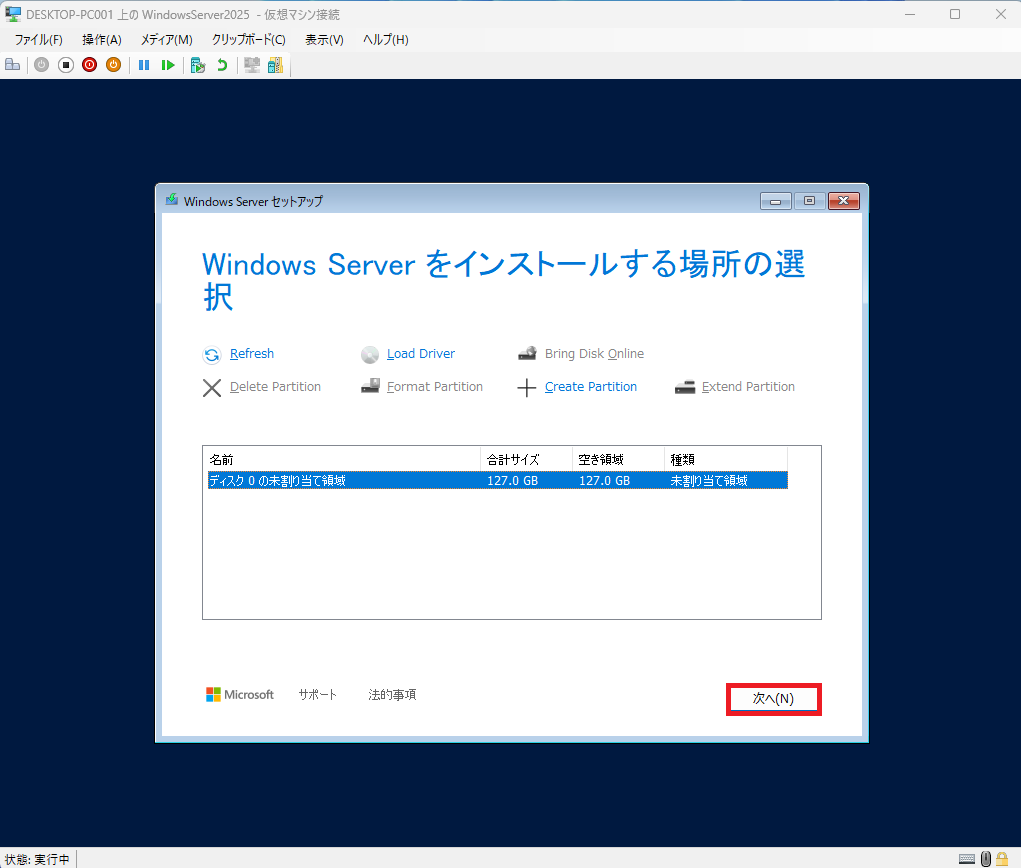This screenshot has height=868, width=1021.
Task: Send Ctrl+Alt+Del using the toolbar icon
Action: (12, 65)
